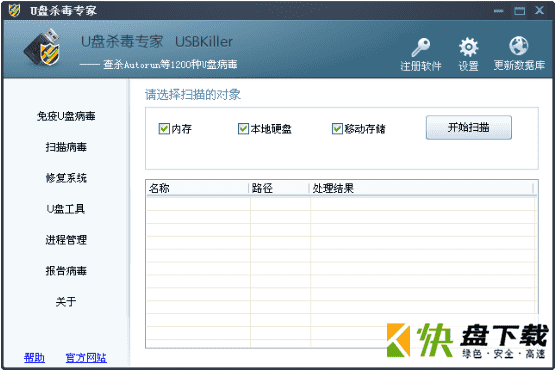Open 设置 gear icon
556x371 pixels.
coord(468,47)
